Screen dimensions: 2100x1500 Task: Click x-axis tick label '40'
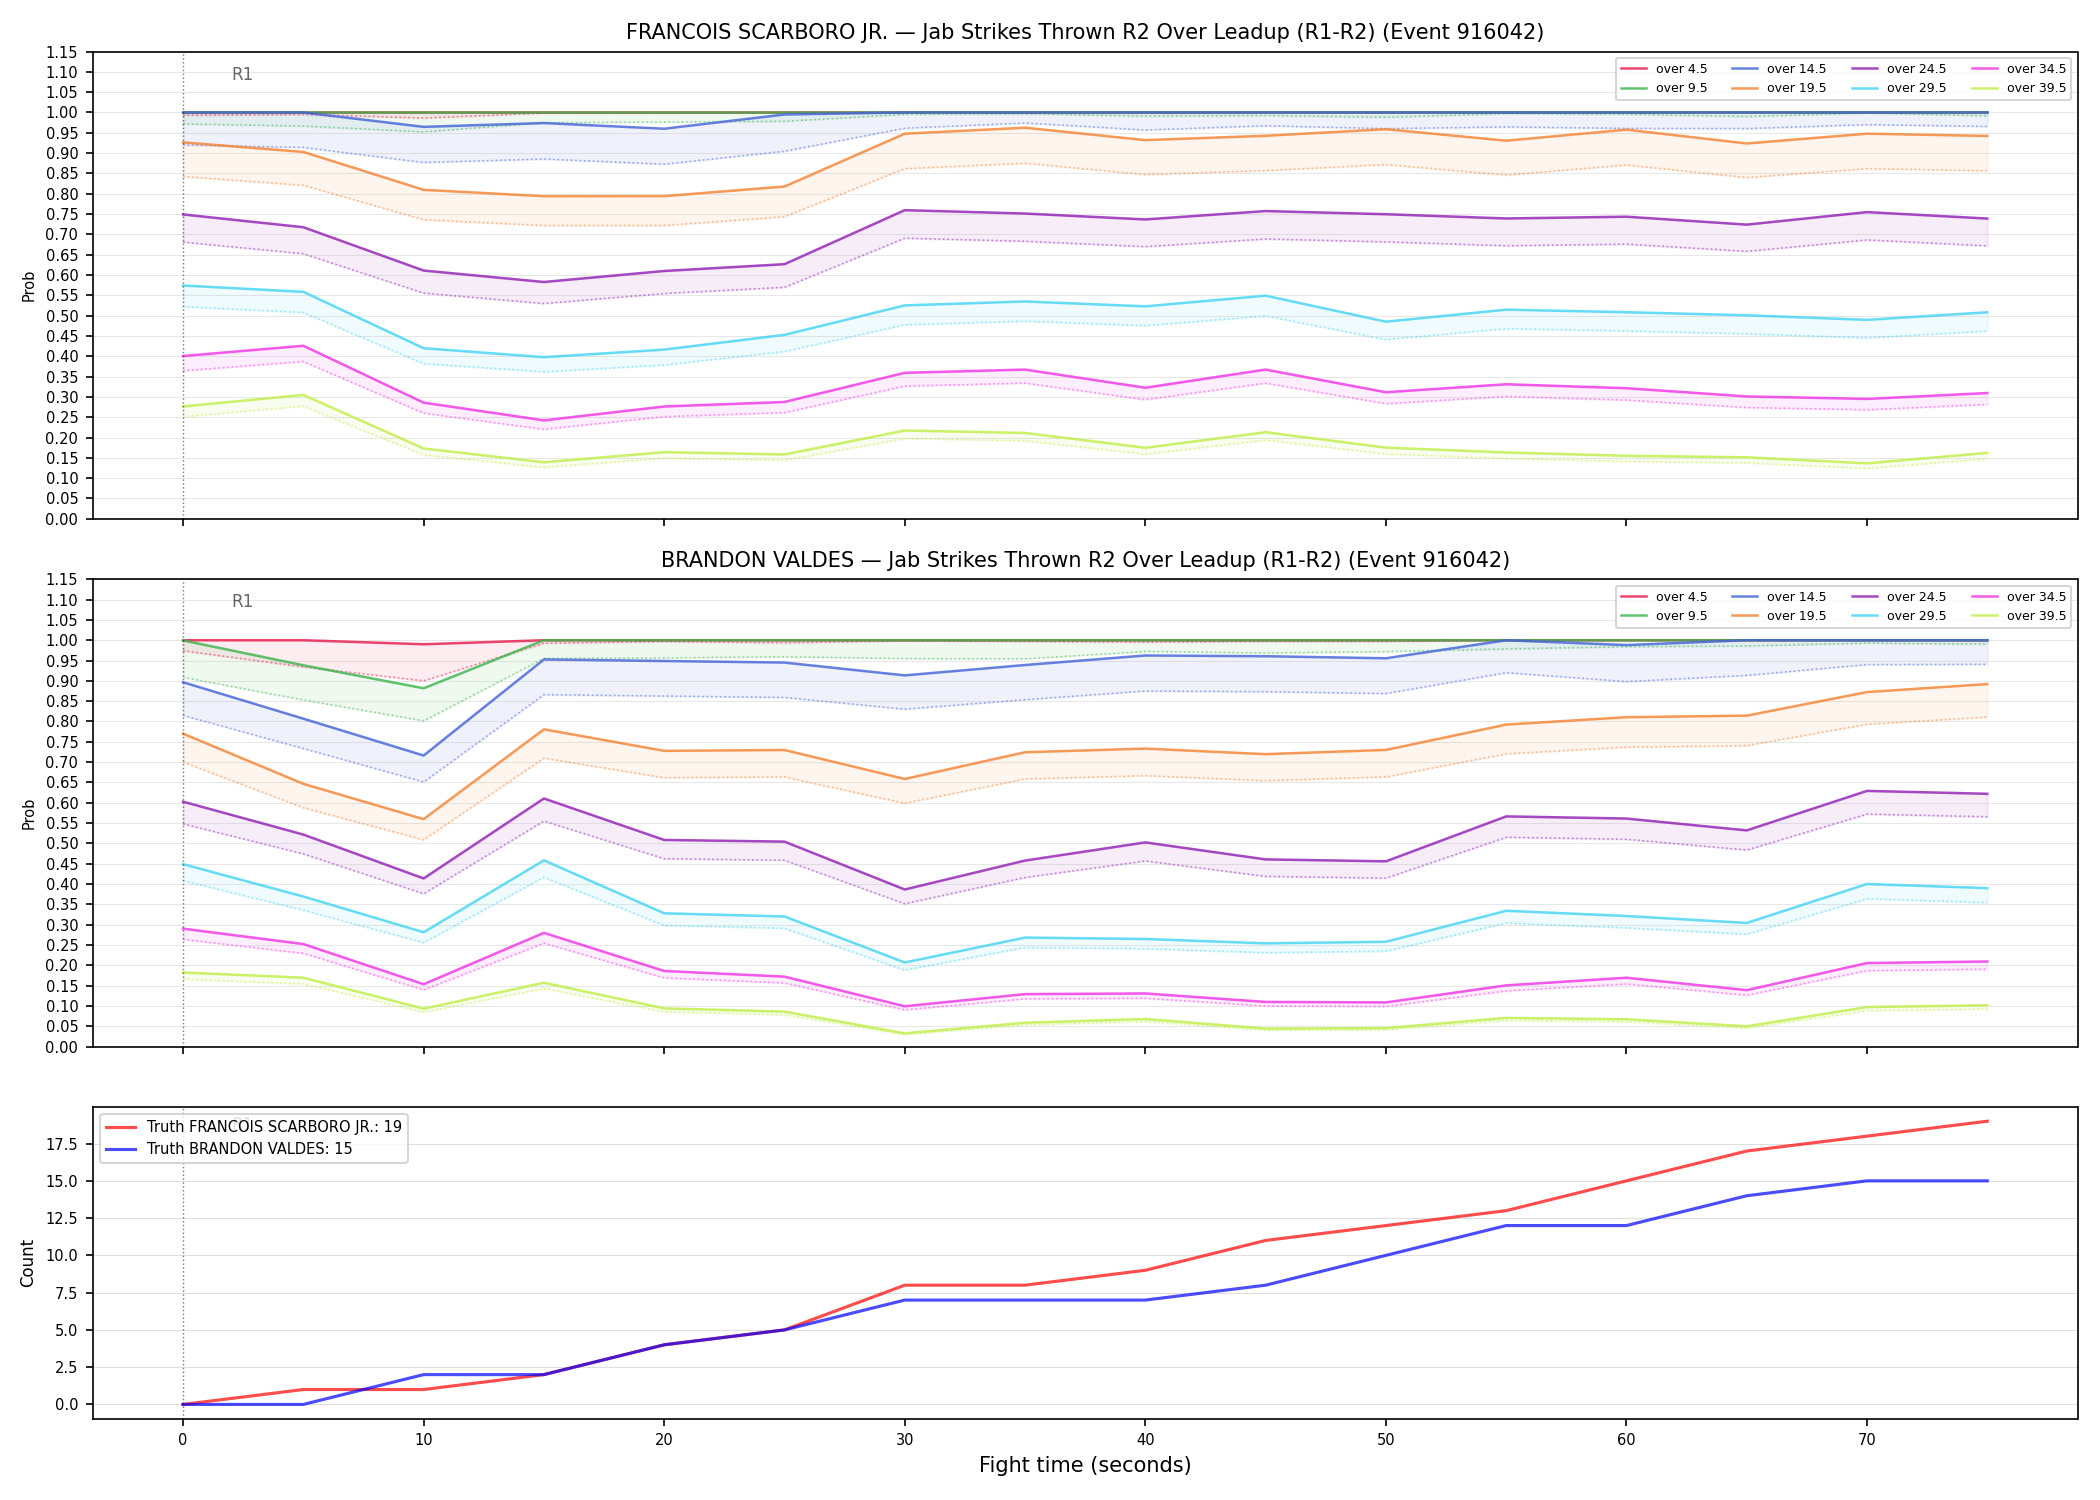tap(1145, 1440)
